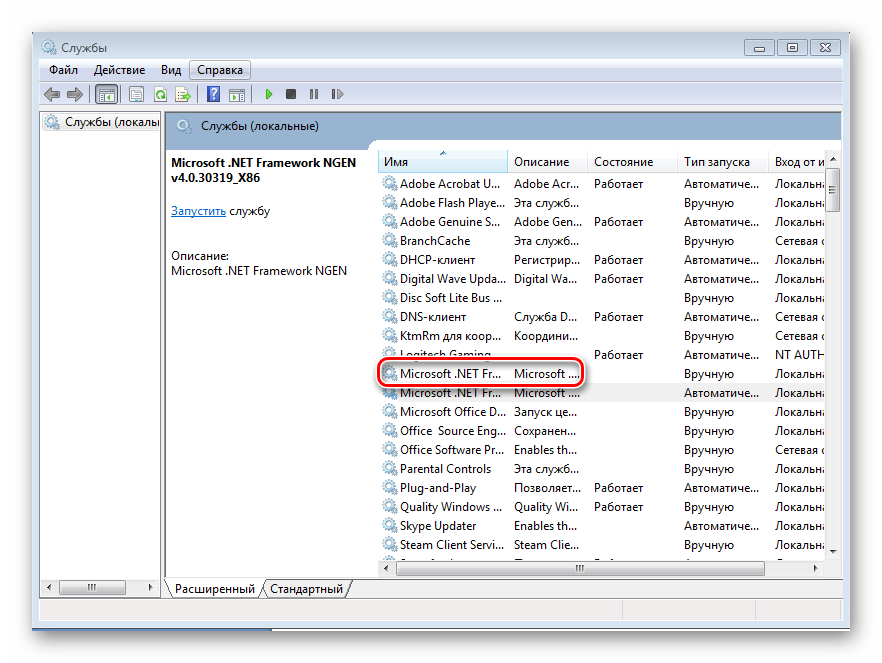Open the Действие menu
This screenshot has height=663, width=882.
click(x=119, y=70)
